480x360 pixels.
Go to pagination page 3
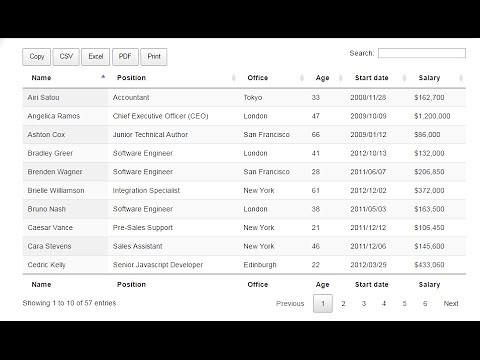tap(364, 303)
